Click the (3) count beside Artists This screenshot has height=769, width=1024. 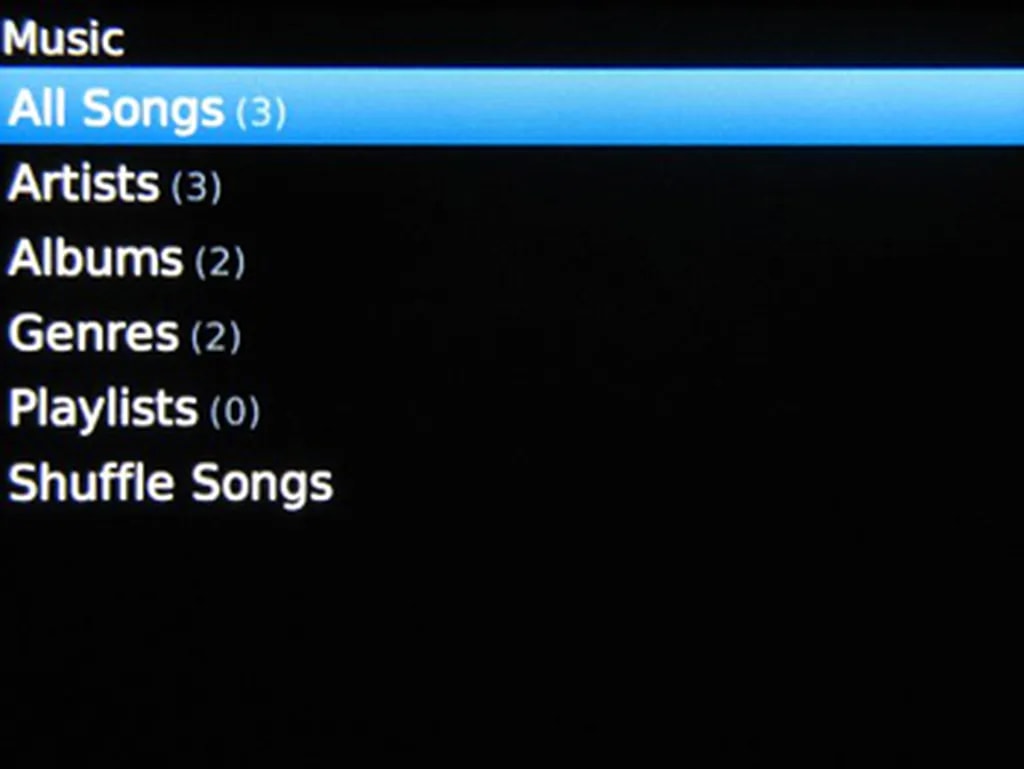pyautogui.click(x=196, y=187)
